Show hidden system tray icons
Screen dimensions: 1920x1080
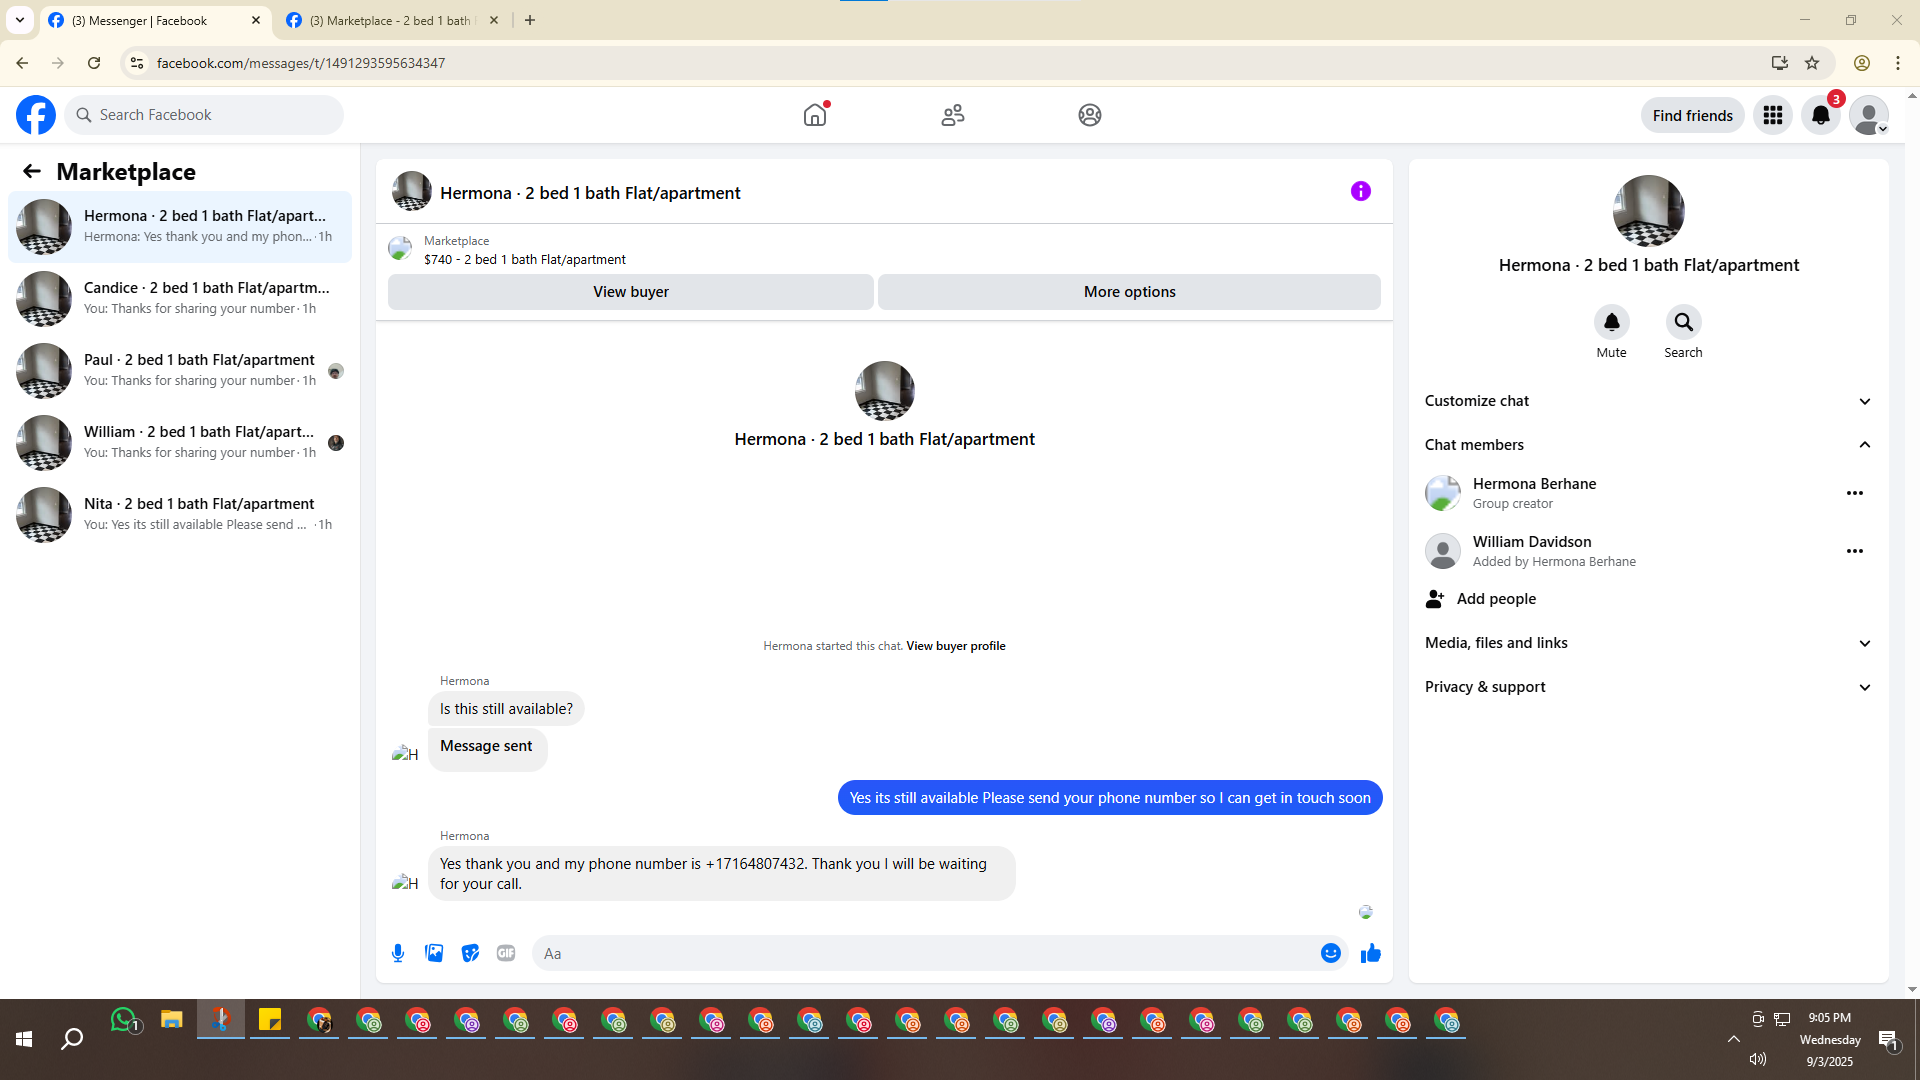(x=1734, y=1040)
